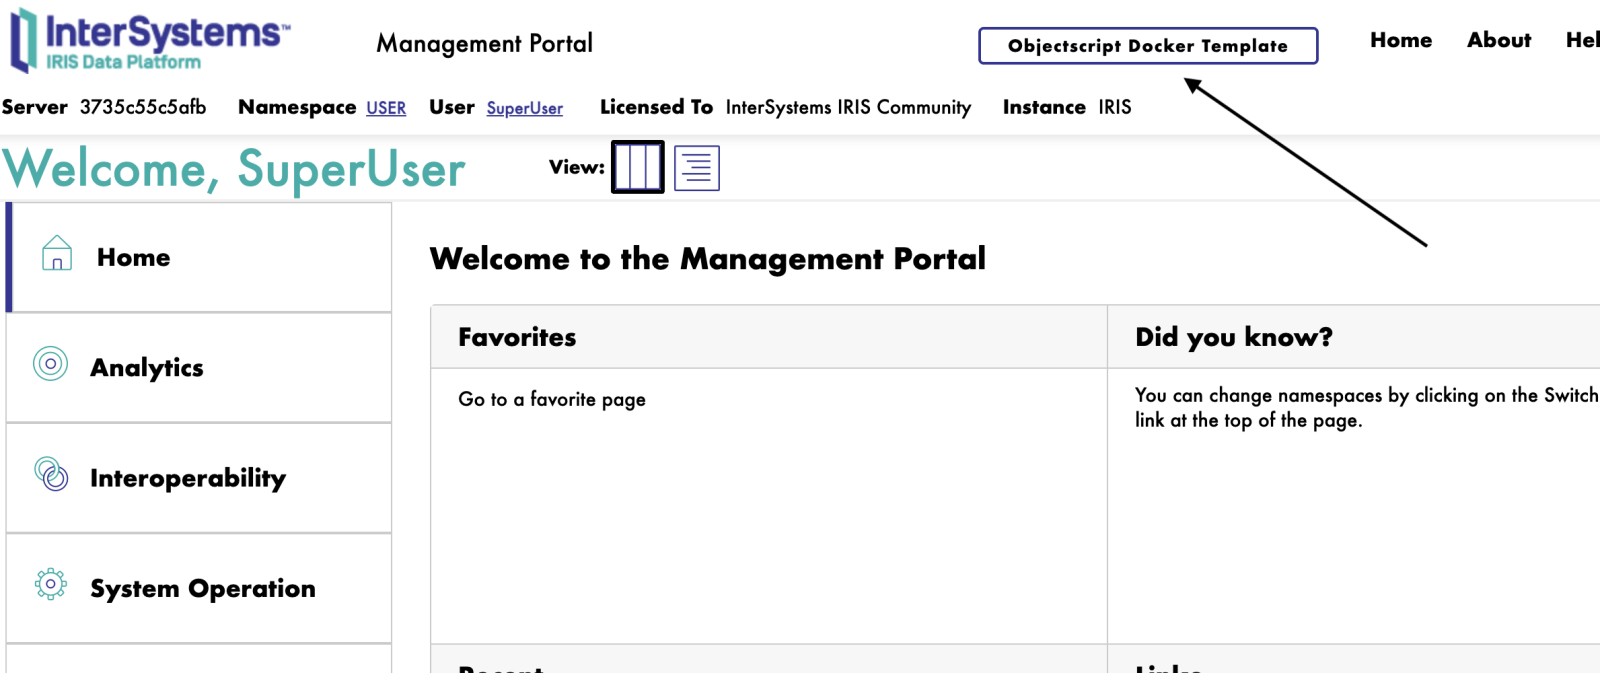This screenshot has width=1600, height=673.
Task: Switch to list view layout
Action: point(697,168)
